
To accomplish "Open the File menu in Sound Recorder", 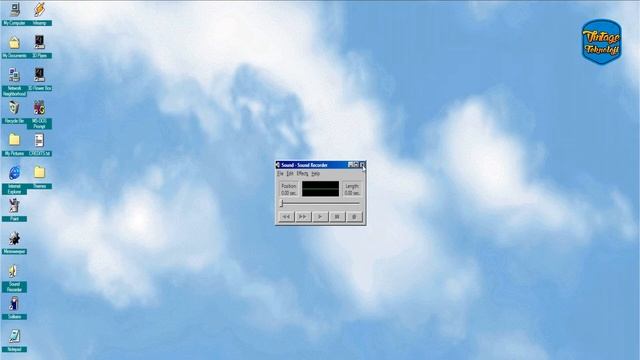I will click(280, 174).
